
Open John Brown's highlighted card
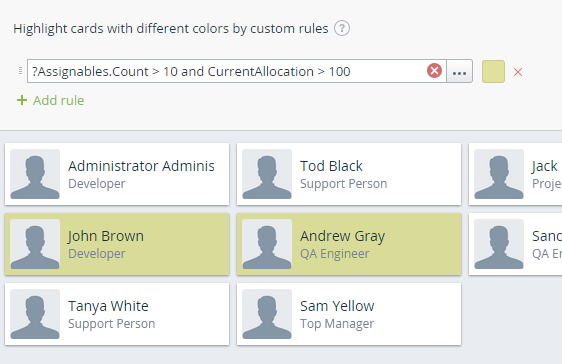(117, 244)
